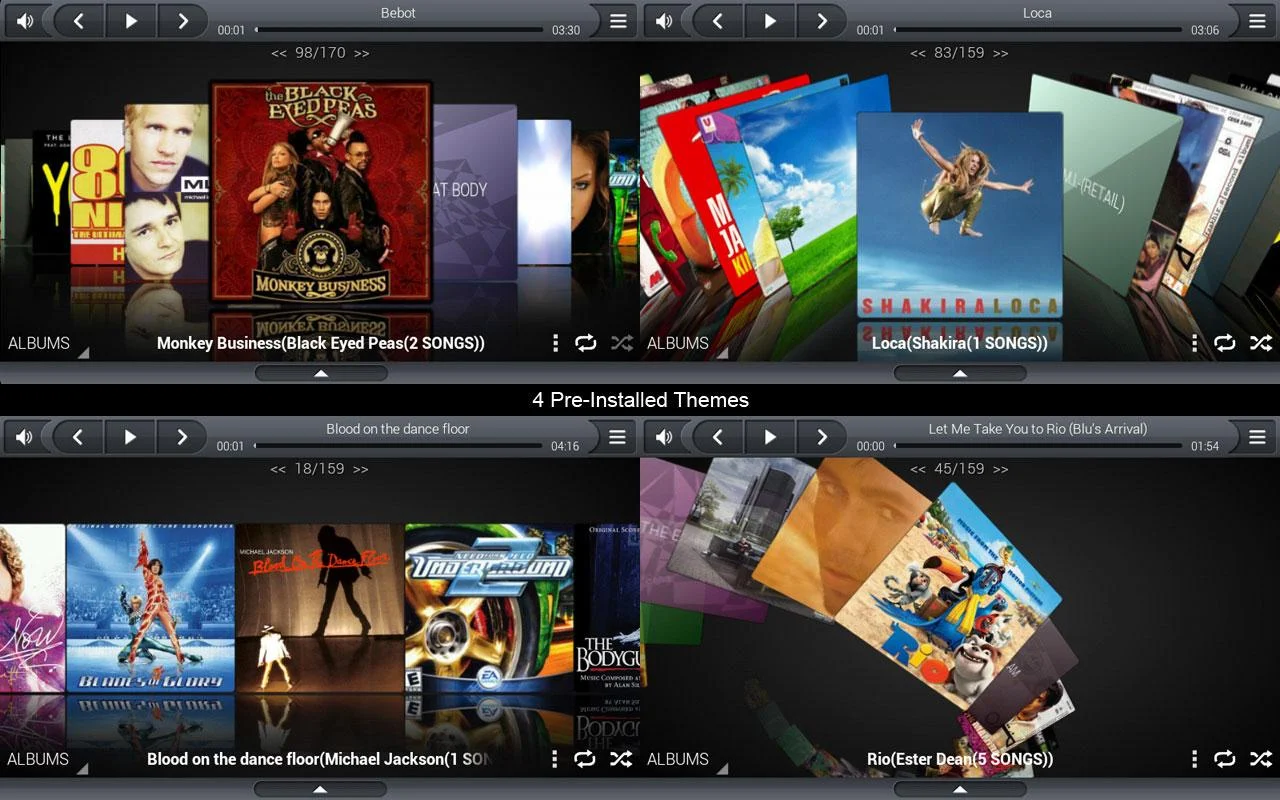
Task: Play Blood on the dance floor
Action: 129,437
